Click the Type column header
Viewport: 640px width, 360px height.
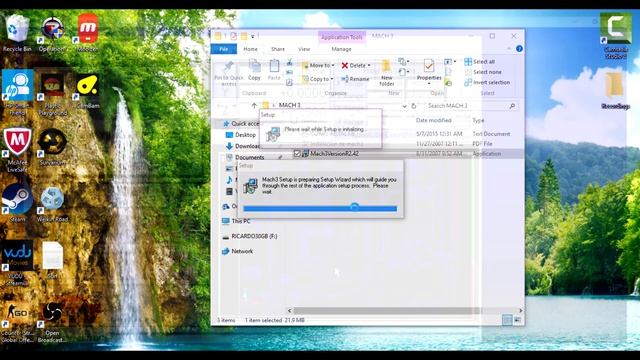click(x=478, y=120)
